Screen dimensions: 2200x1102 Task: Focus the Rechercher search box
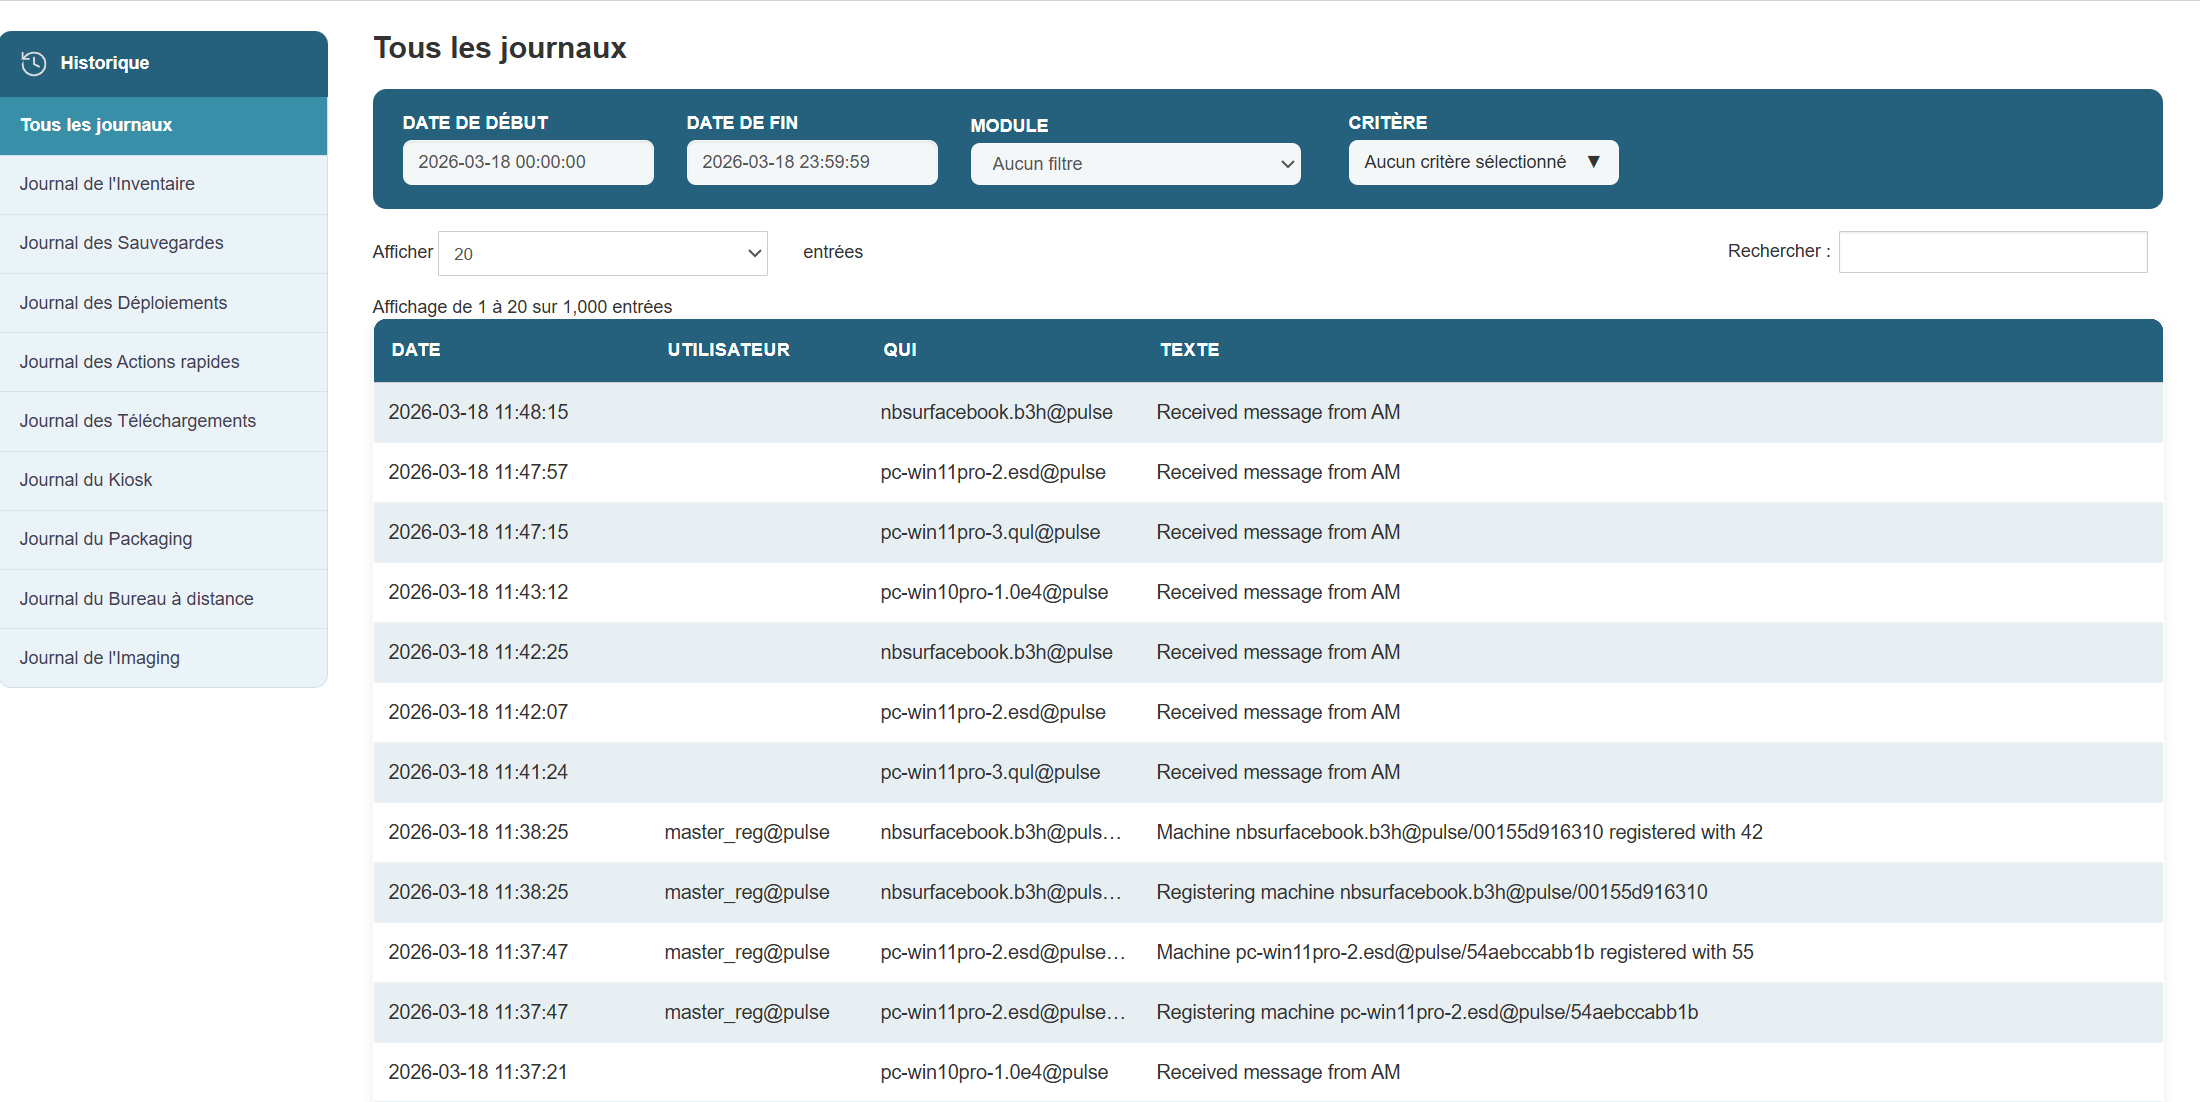pos(1992,252)
